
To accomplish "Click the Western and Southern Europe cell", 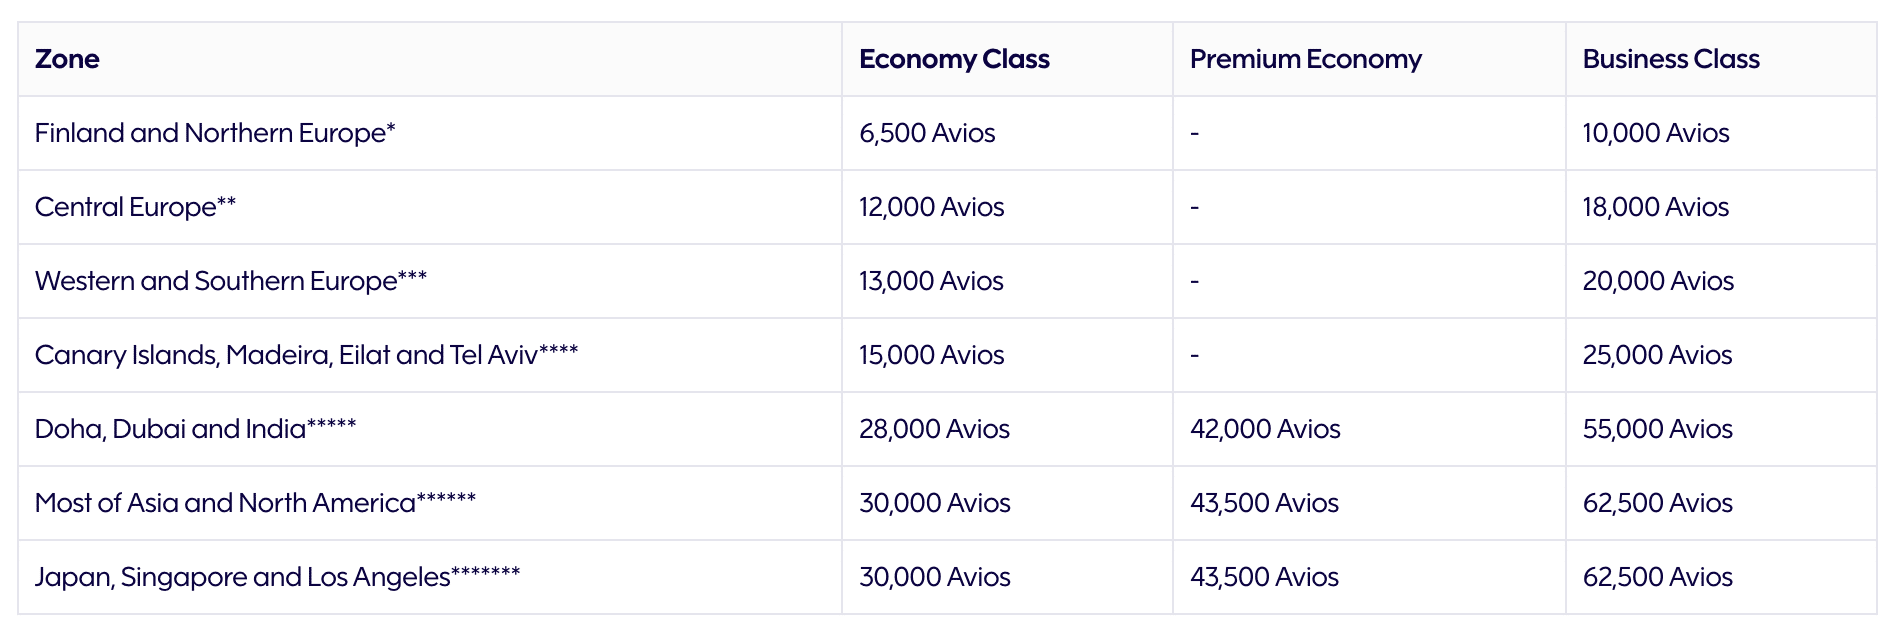I will (x=230, y=281).
